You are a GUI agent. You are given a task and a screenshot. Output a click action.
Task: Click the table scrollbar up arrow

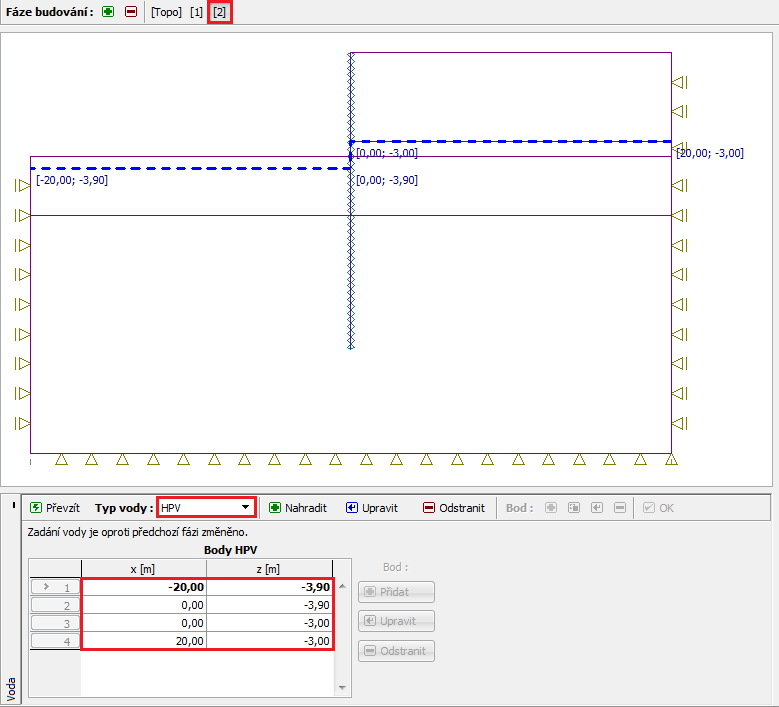[342, 587]
